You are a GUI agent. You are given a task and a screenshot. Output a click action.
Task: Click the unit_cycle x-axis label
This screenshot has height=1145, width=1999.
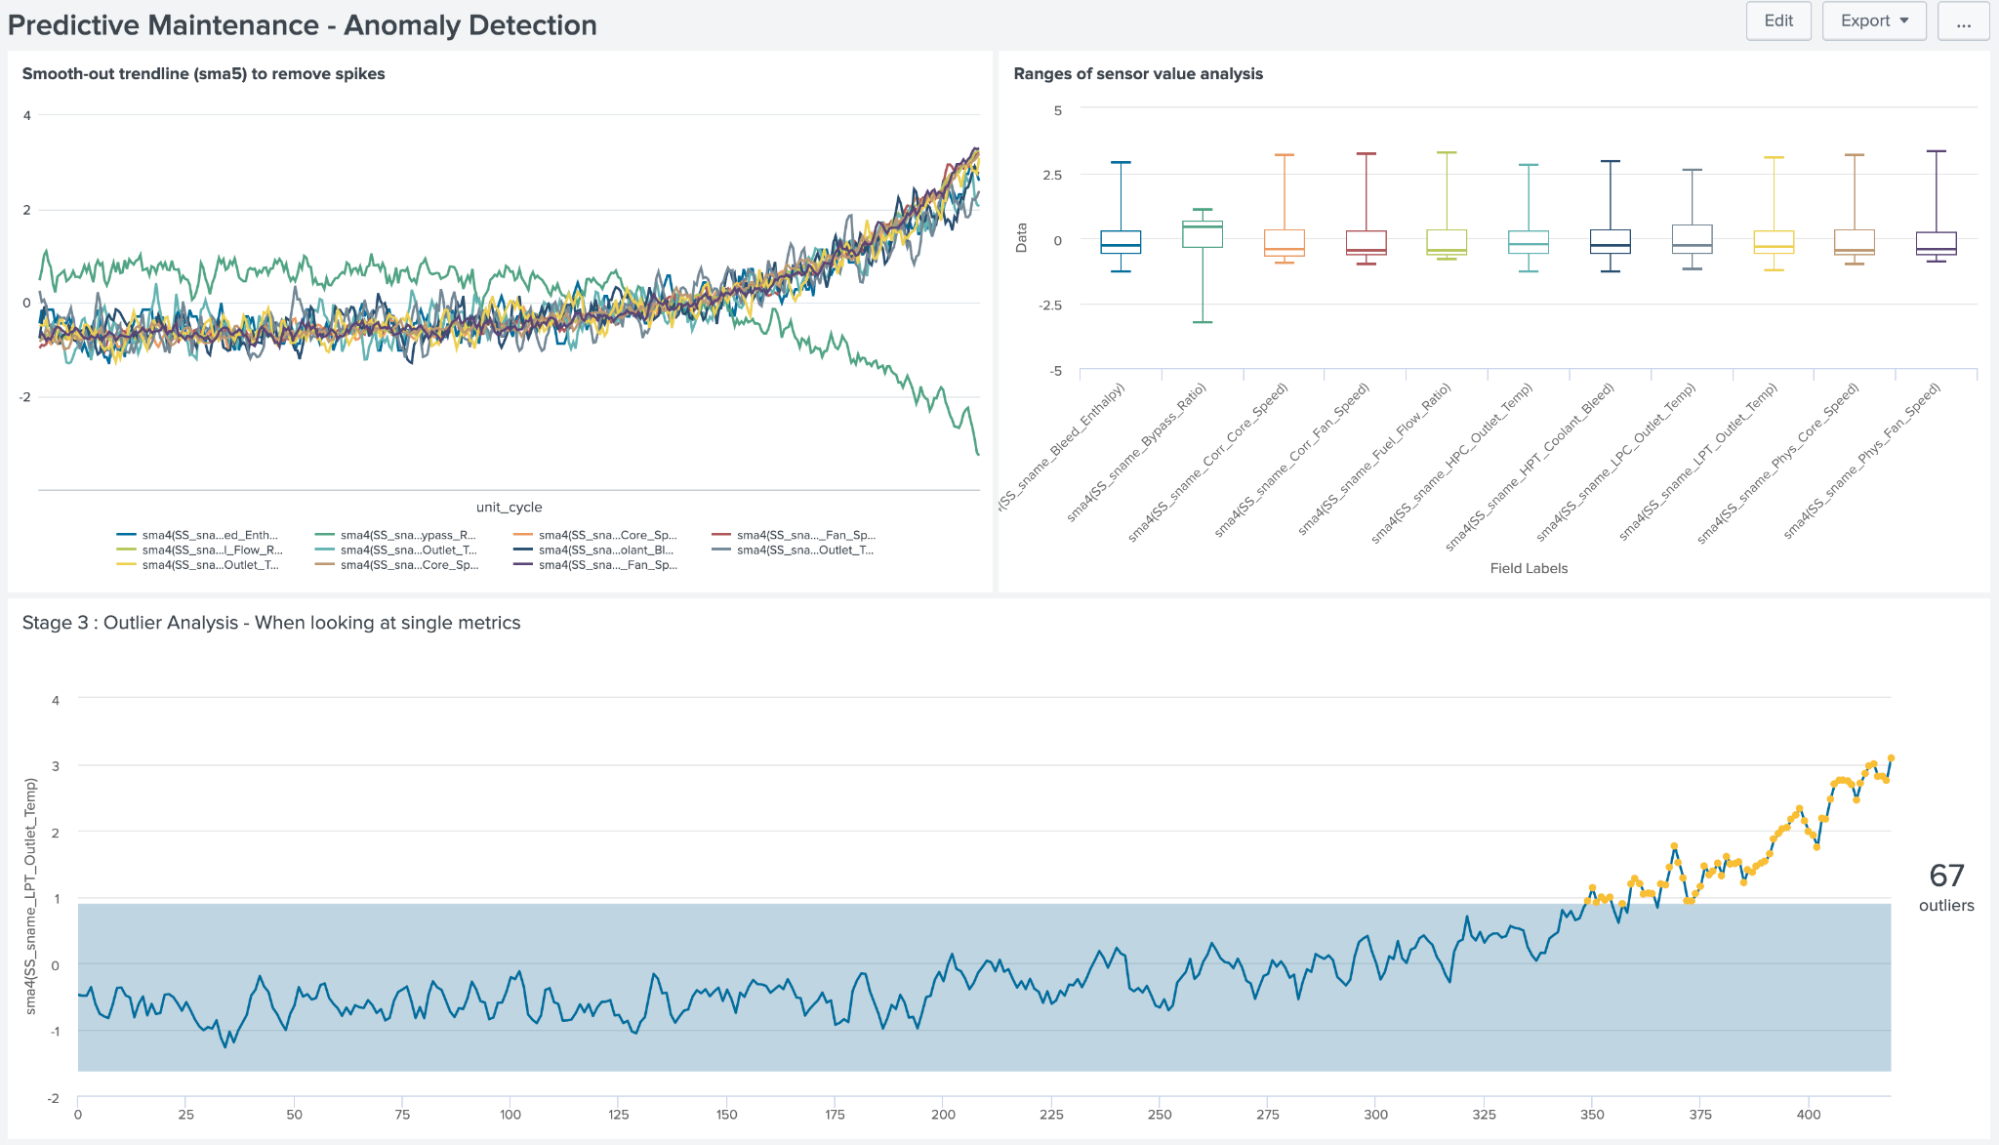509,507
